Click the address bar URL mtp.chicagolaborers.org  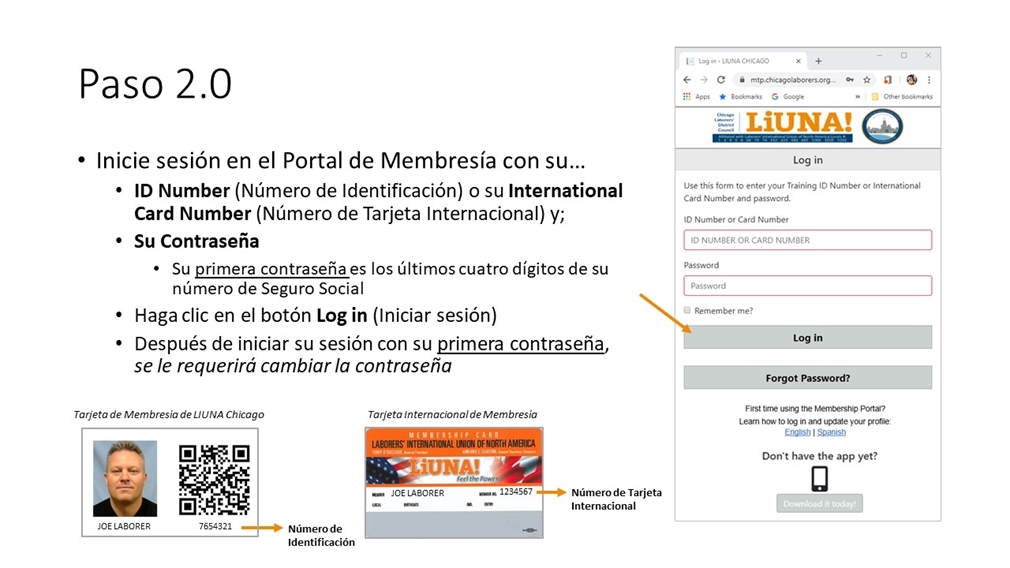pyautogui.click(x=792, y=80)
